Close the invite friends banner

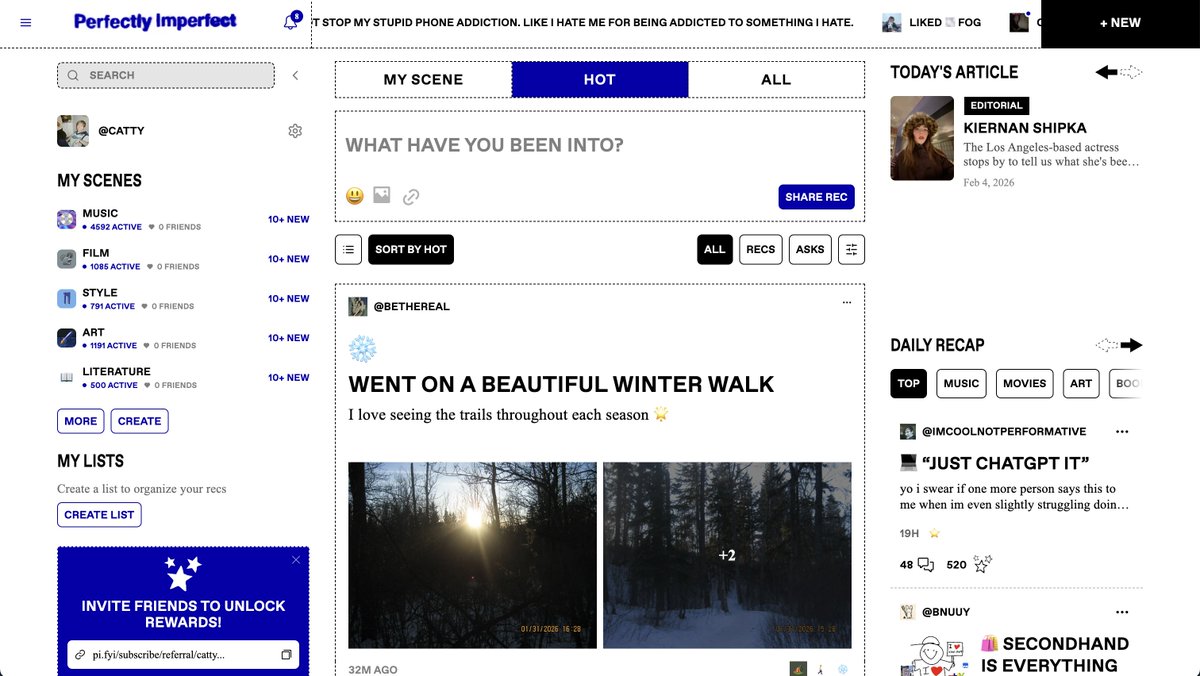tap(296, 560)
